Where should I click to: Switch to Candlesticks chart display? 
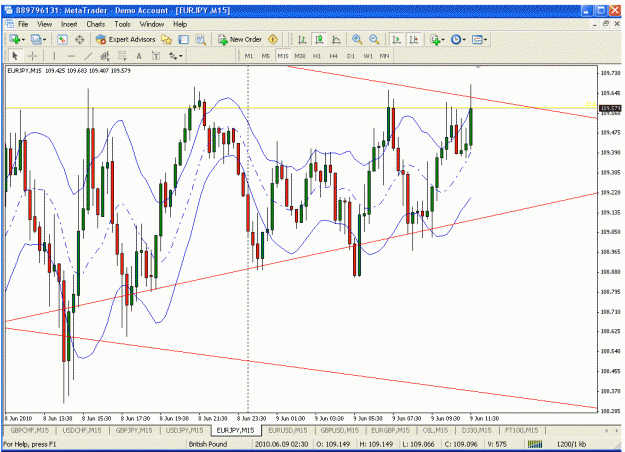click(x=319, y=39)
